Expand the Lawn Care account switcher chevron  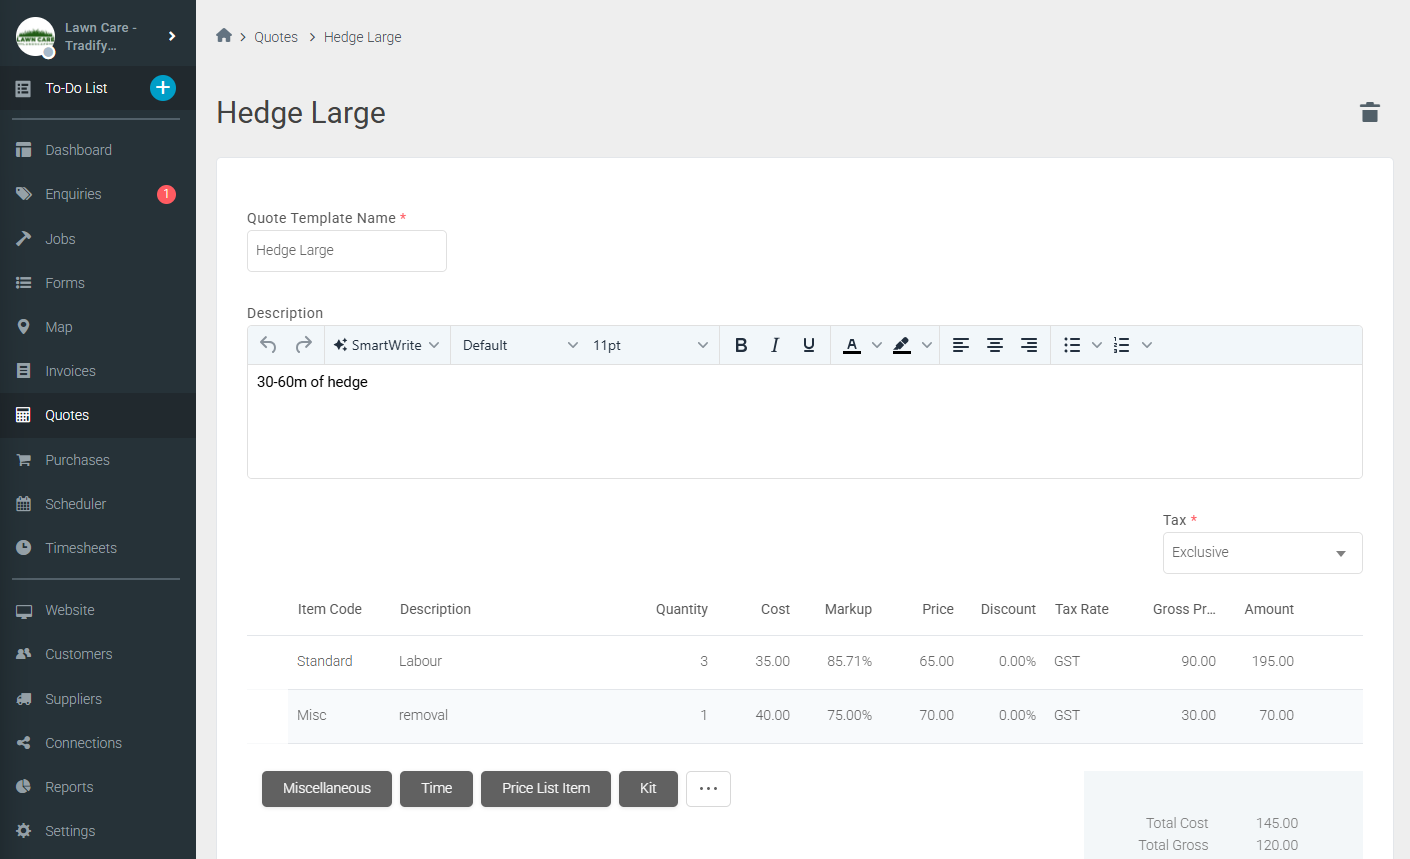tap(172, 36)
